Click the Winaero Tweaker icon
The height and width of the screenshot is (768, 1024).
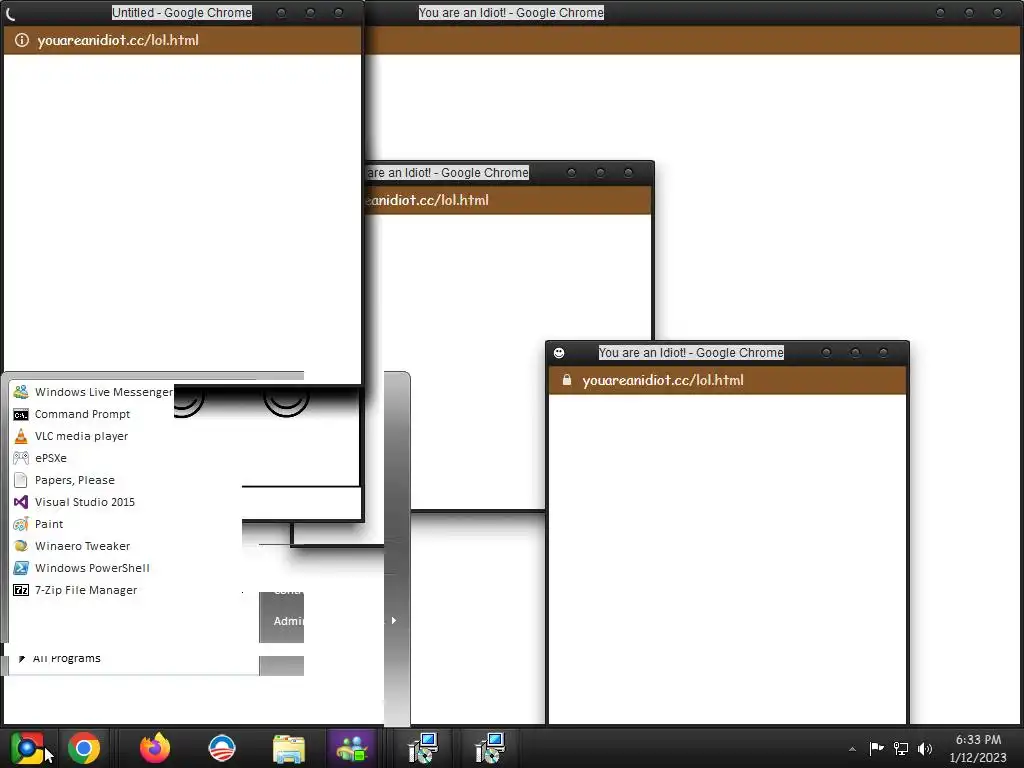pos(21,546)
